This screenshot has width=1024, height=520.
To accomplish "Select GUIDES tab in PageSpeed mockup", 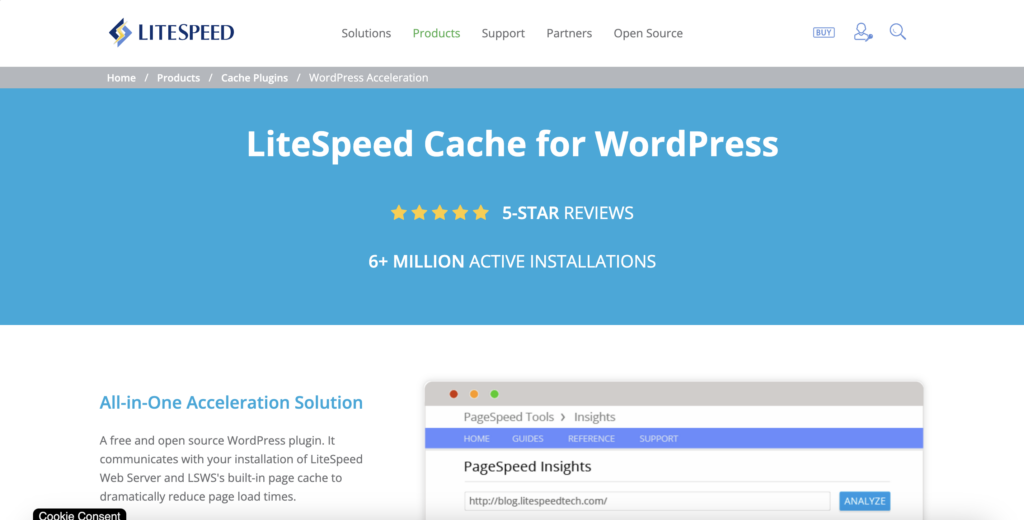I will [x=528, y=438].
